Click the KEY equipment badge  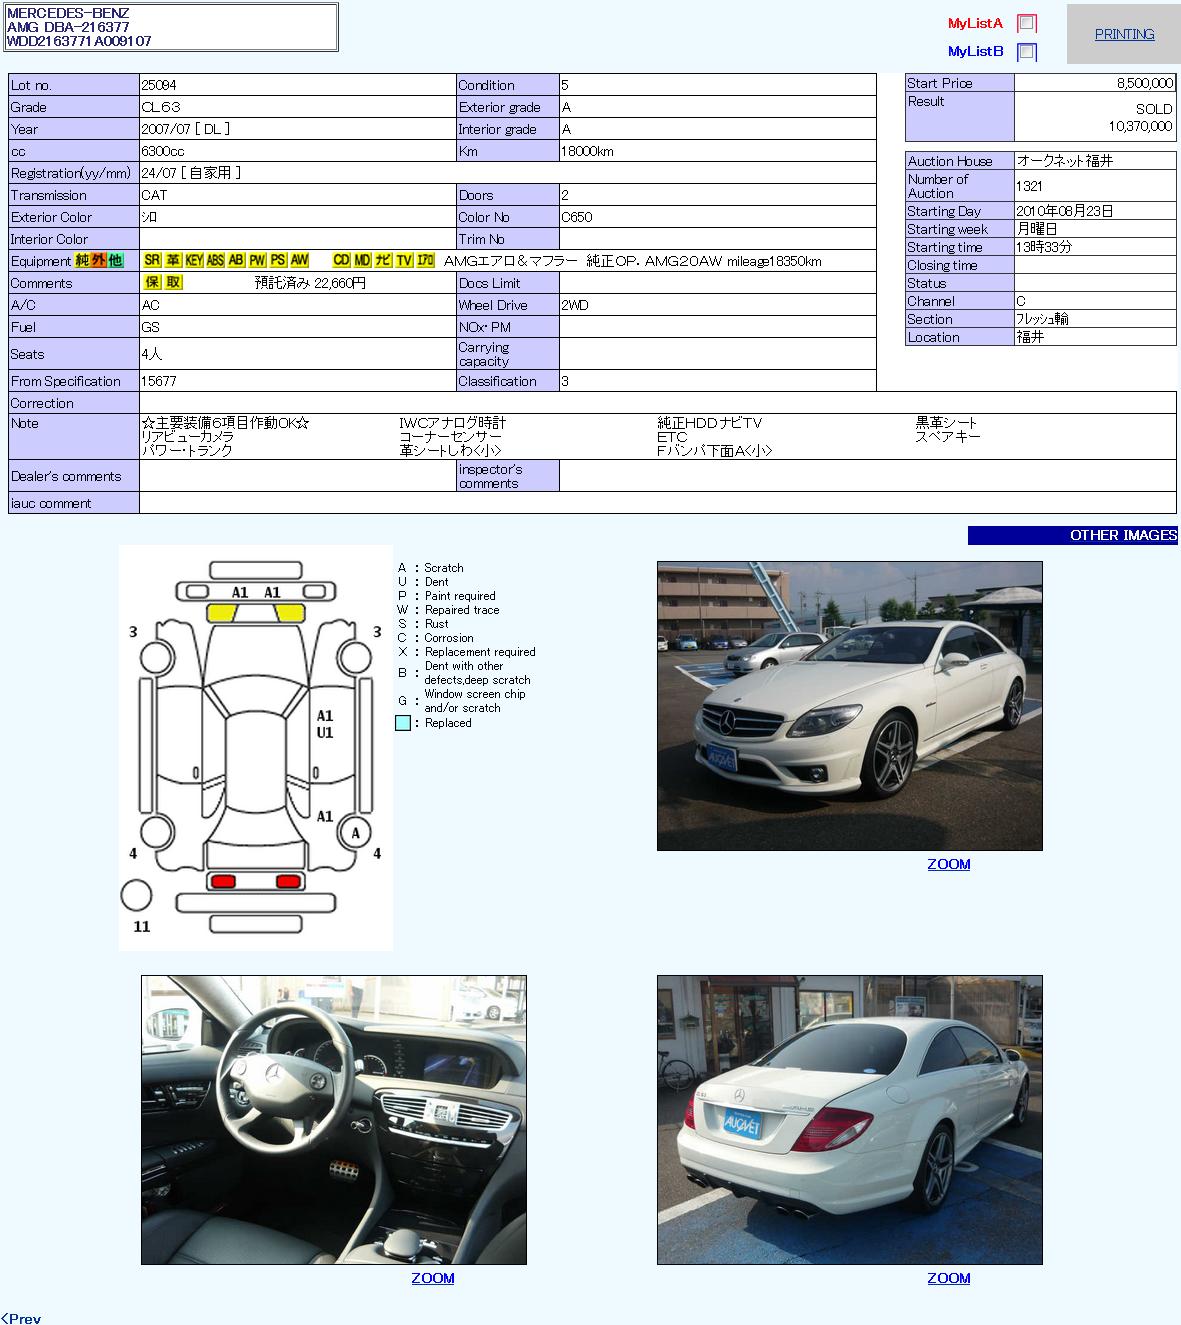[x=194, y=261]
